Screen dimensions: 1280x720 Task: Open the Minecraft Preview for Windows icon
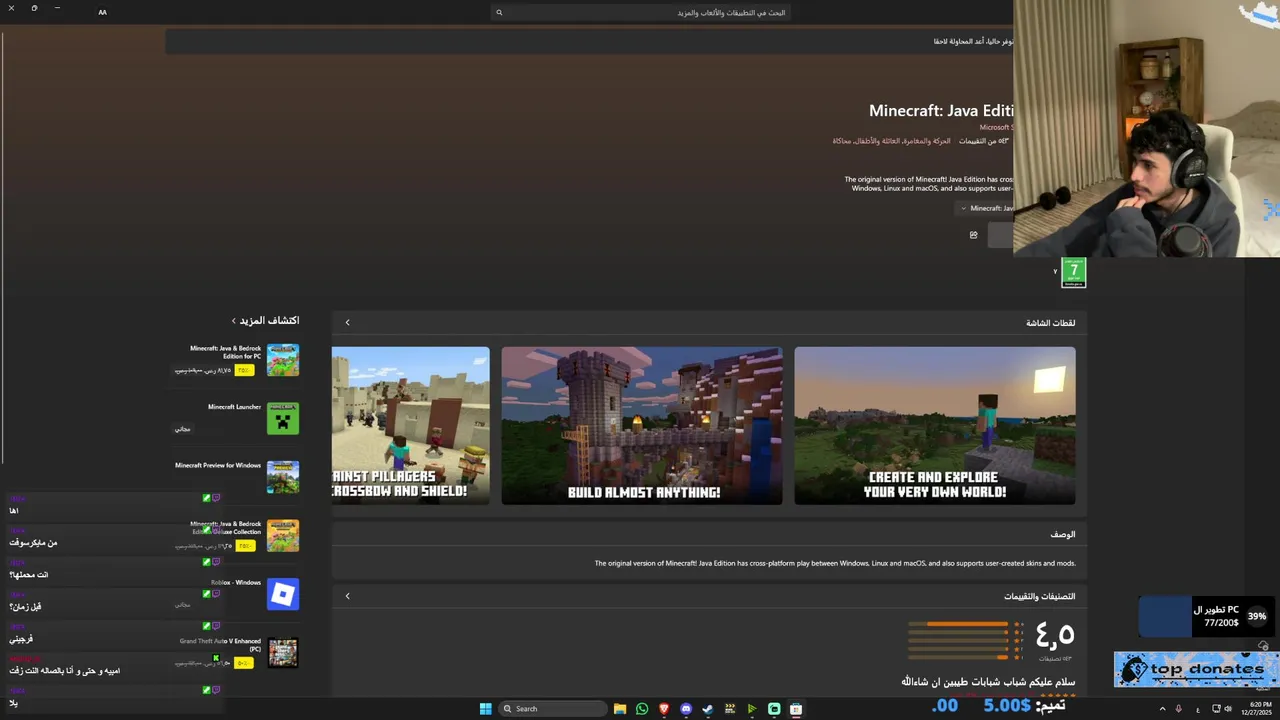[283, 477]
